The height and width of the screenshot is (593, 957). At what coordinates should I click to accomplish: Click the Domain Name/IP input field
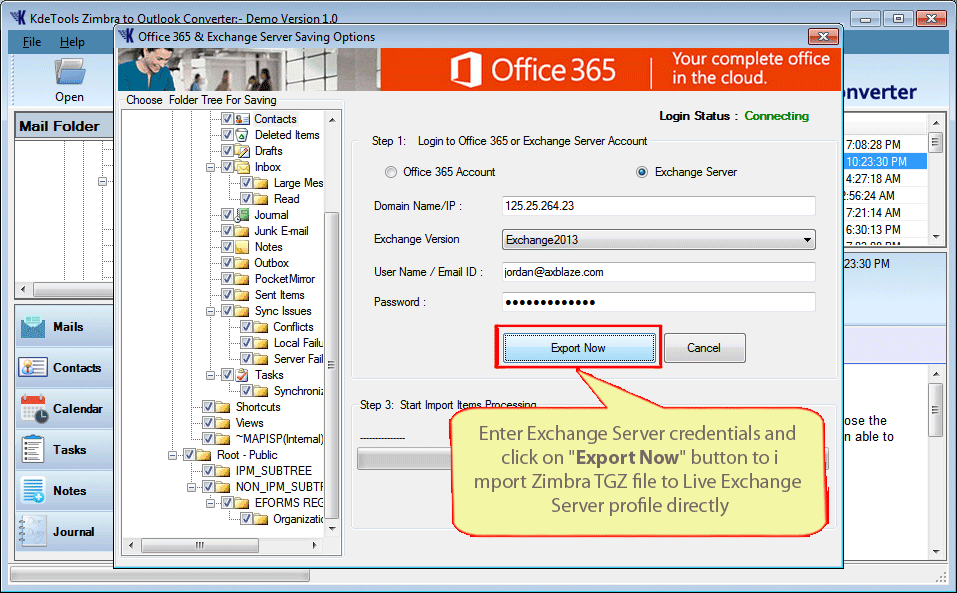pyautogui.click(x=659, y=206)
